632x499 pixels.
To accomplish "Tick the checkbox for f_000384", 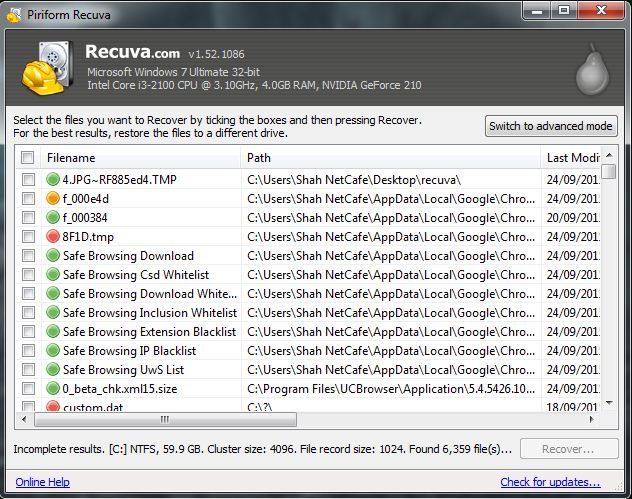I will [28, 217].
